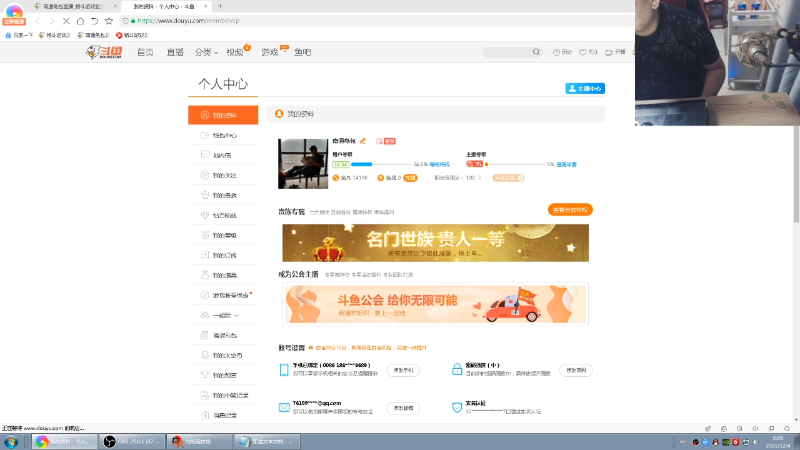Screen dimensions: 800x450
Task: Click the orange view noble privileges button
Action: [570, 210]
